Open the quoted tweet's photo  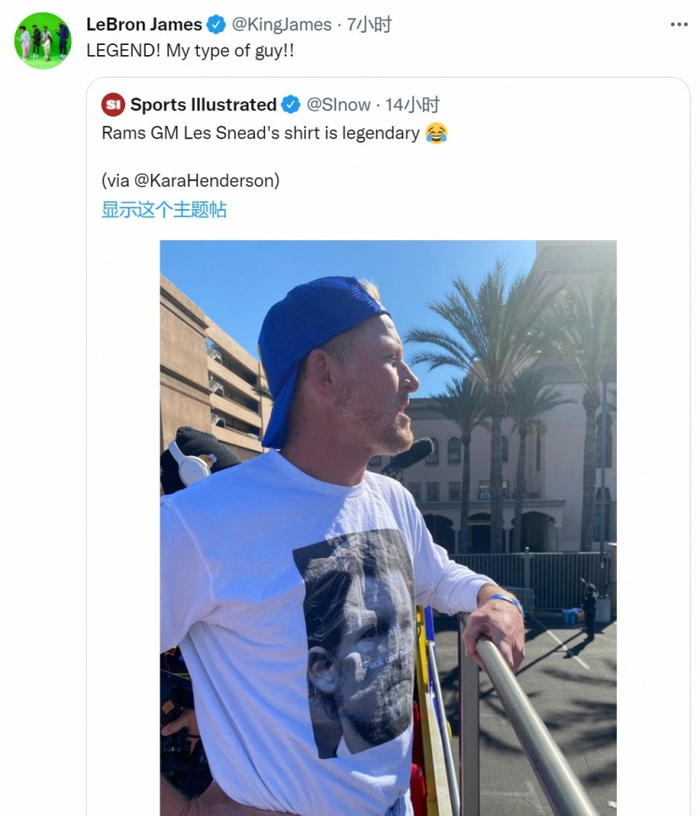tap(388, 527)
